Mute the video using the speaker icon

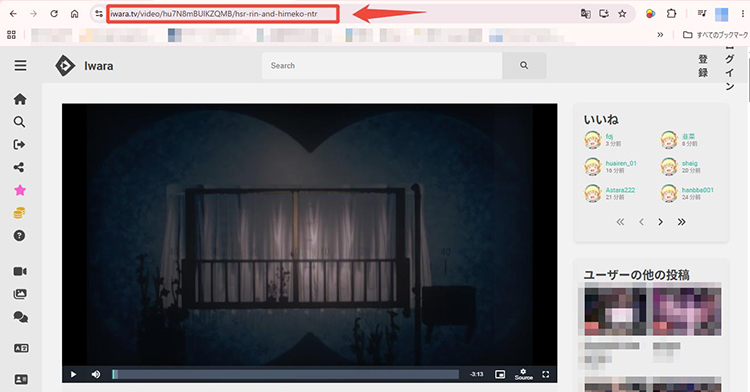96,374
